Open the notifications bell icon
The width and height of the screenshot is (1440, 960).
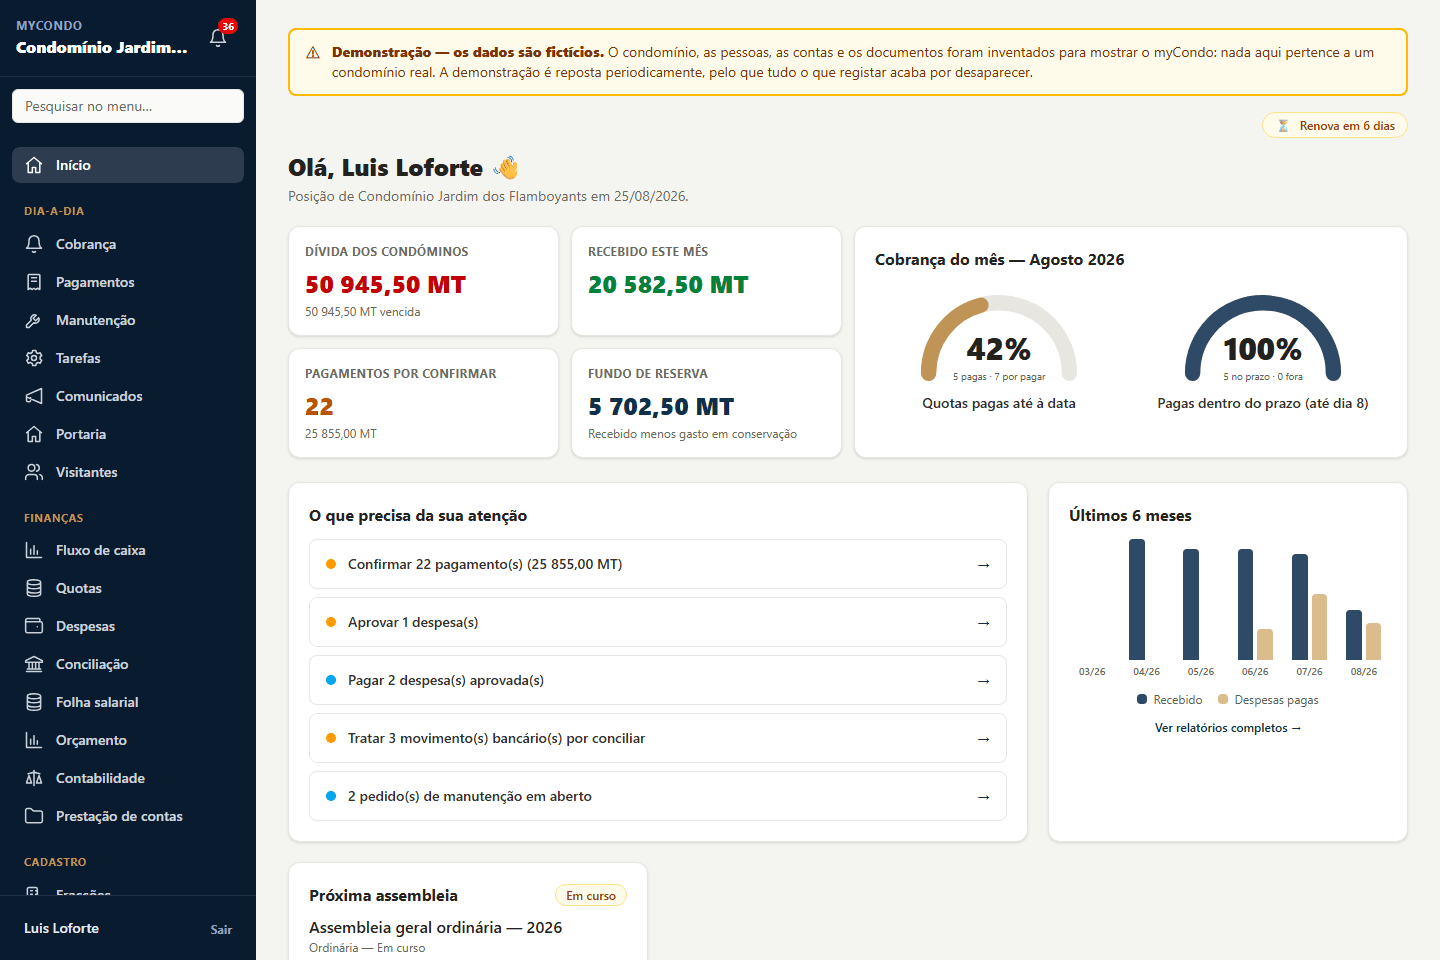[218, 38]
